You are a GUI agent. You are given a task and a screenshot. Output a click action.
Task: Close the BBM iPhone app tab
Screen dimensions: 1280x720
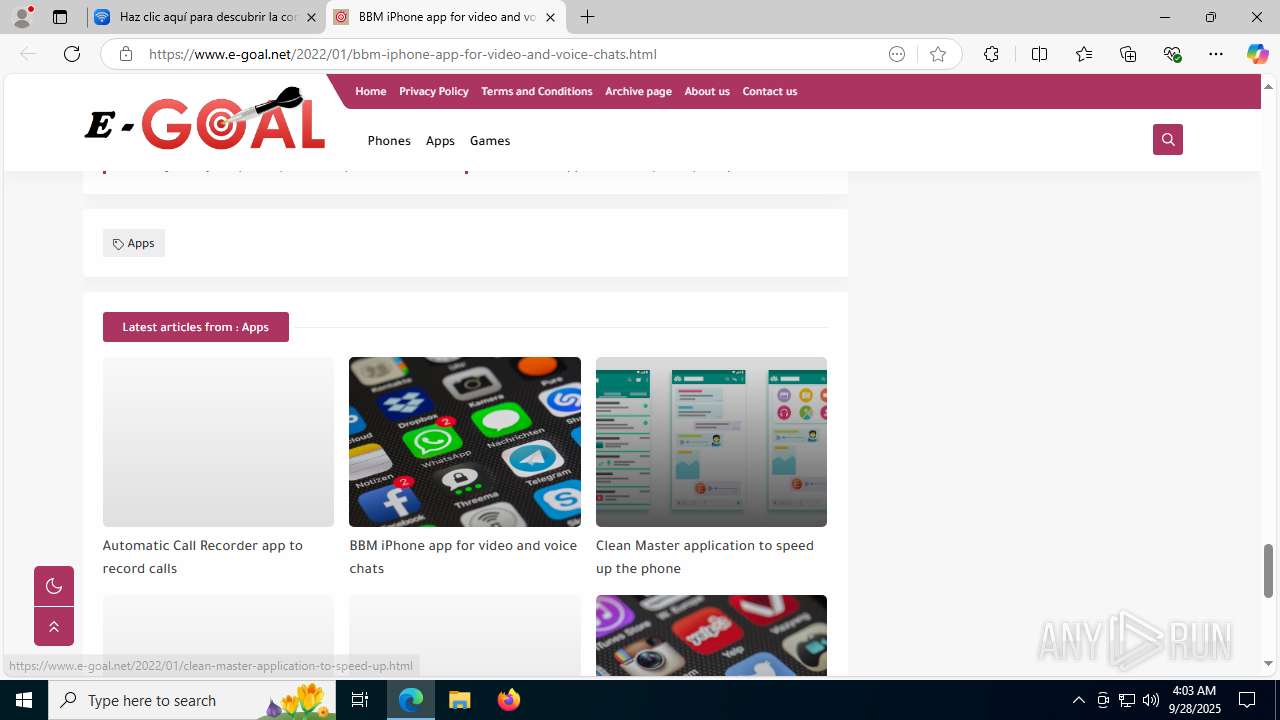point(550,17)
